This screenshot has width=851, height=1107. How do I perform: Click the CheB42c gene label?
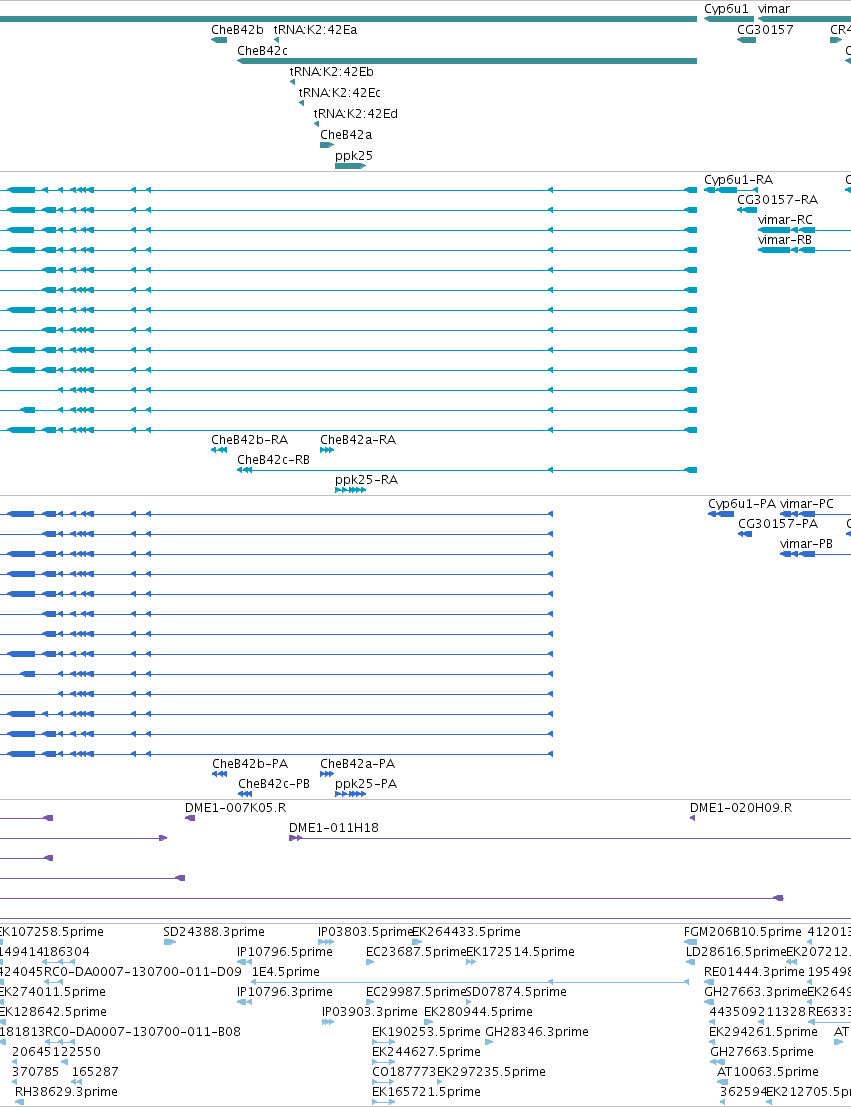(x=263, y=51)
